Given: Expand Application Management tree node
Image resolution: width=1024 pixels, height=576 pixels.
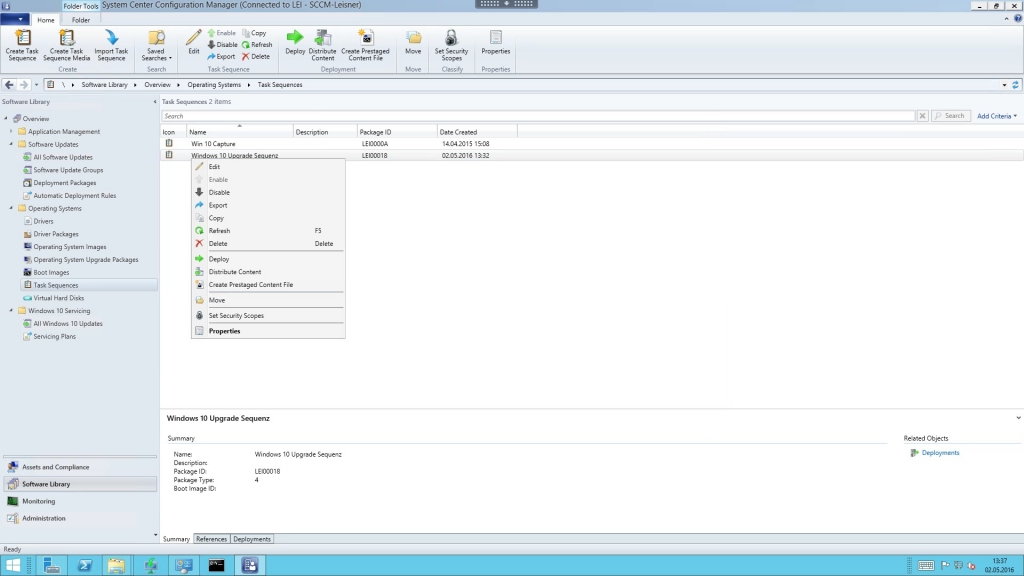Looking at the screenshot, I should click(11, 131).
